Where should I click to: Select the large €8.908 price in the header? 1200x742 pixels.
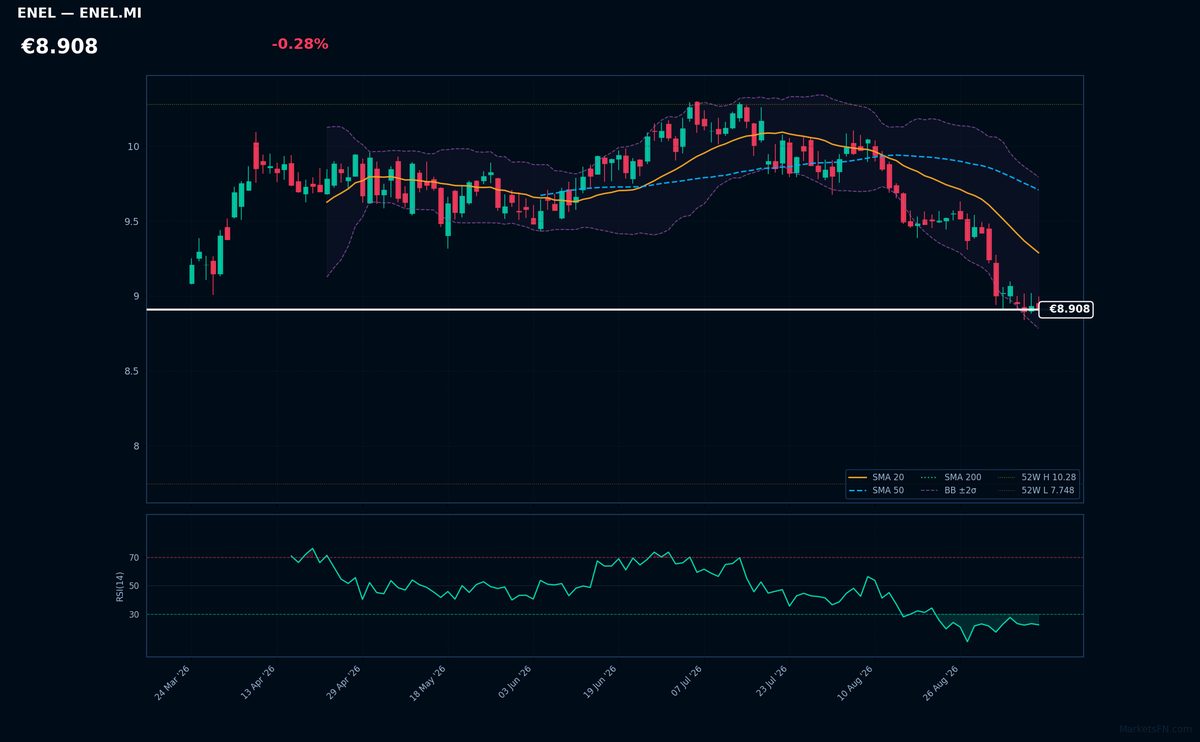(x=59, y=47)
